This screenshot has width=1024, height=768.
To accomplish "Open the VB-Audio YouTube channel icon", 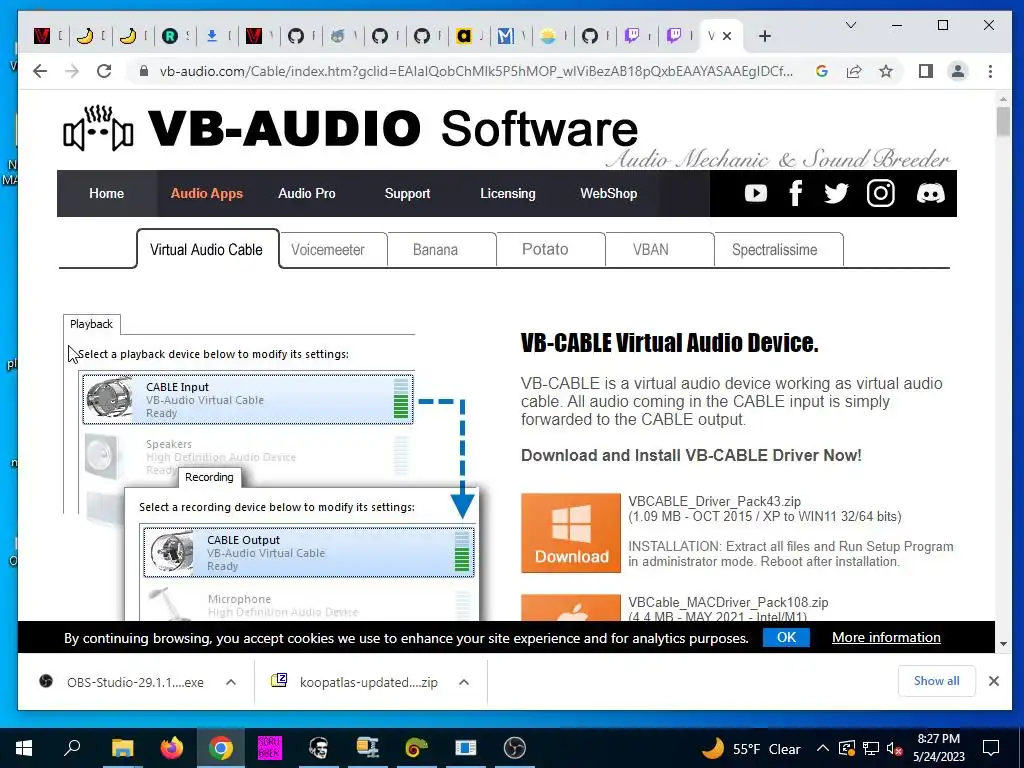I will click(x=756, y=193).
